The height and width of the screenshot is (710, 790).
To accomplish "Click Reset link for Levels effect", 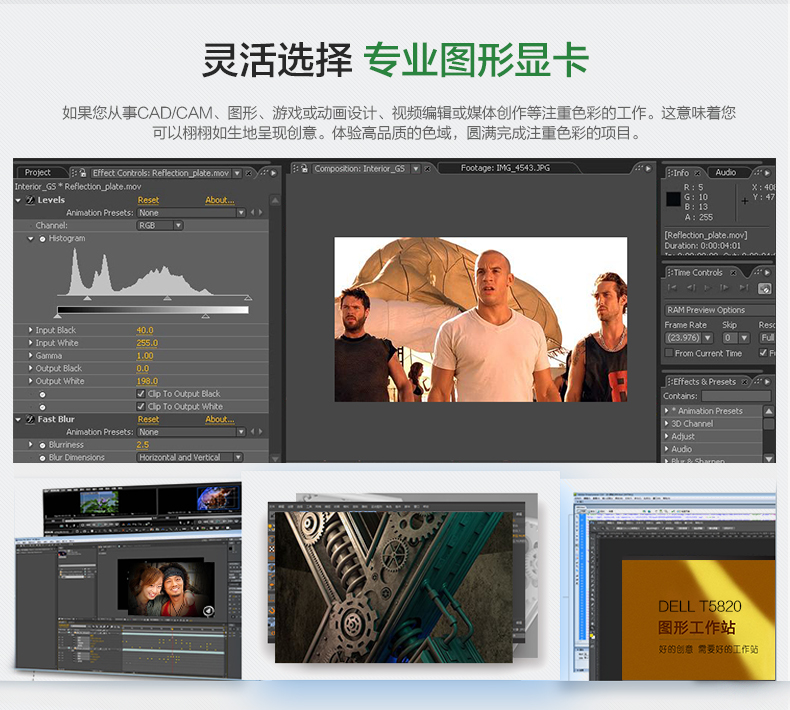I will point(148,200).
